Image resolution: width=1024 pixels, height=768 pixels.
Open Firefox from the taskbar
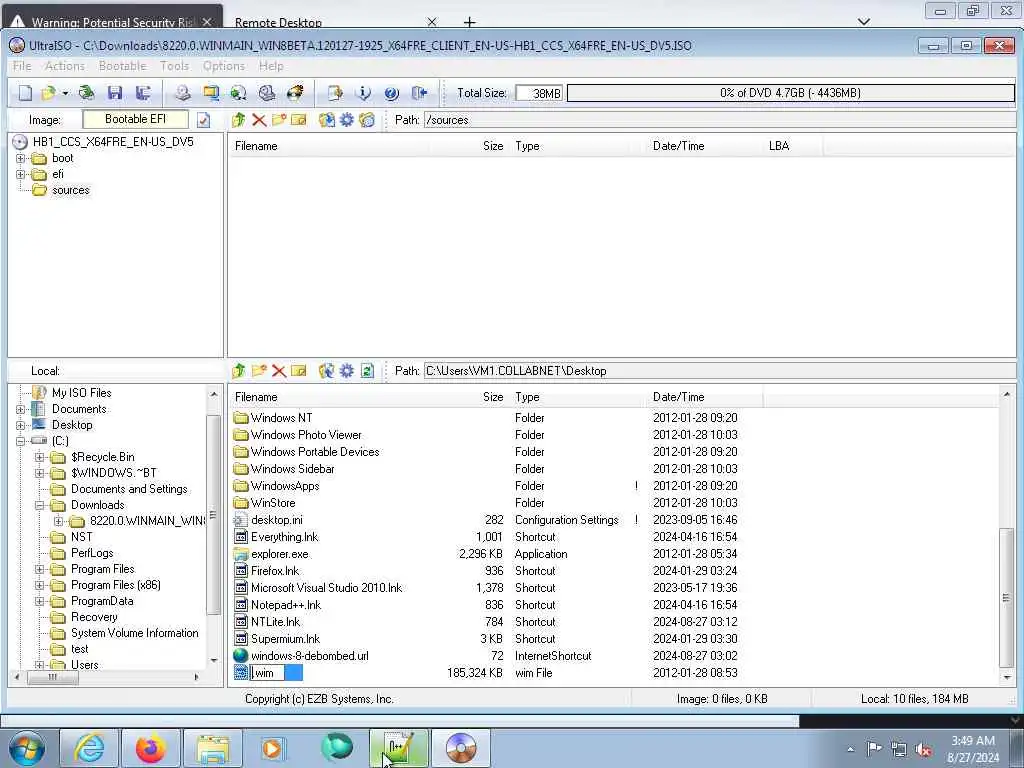click(150, 748)
